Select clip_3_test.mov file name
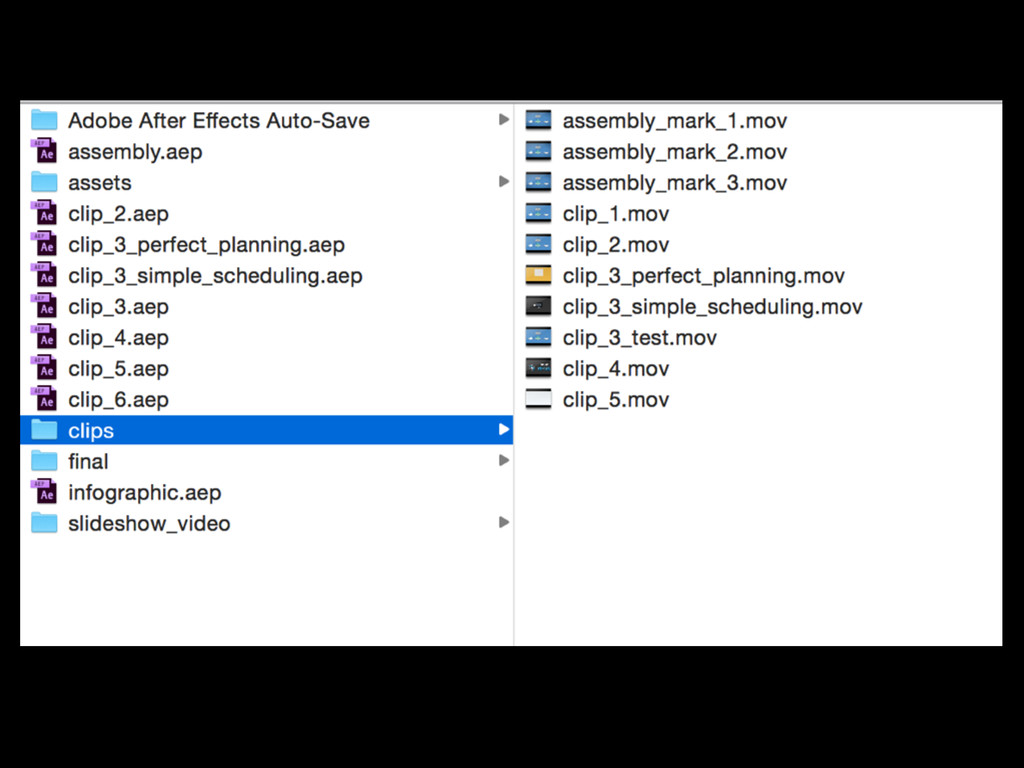This screenshot has height=768, width=1024. pyautogui.click(x=639, y=338)
